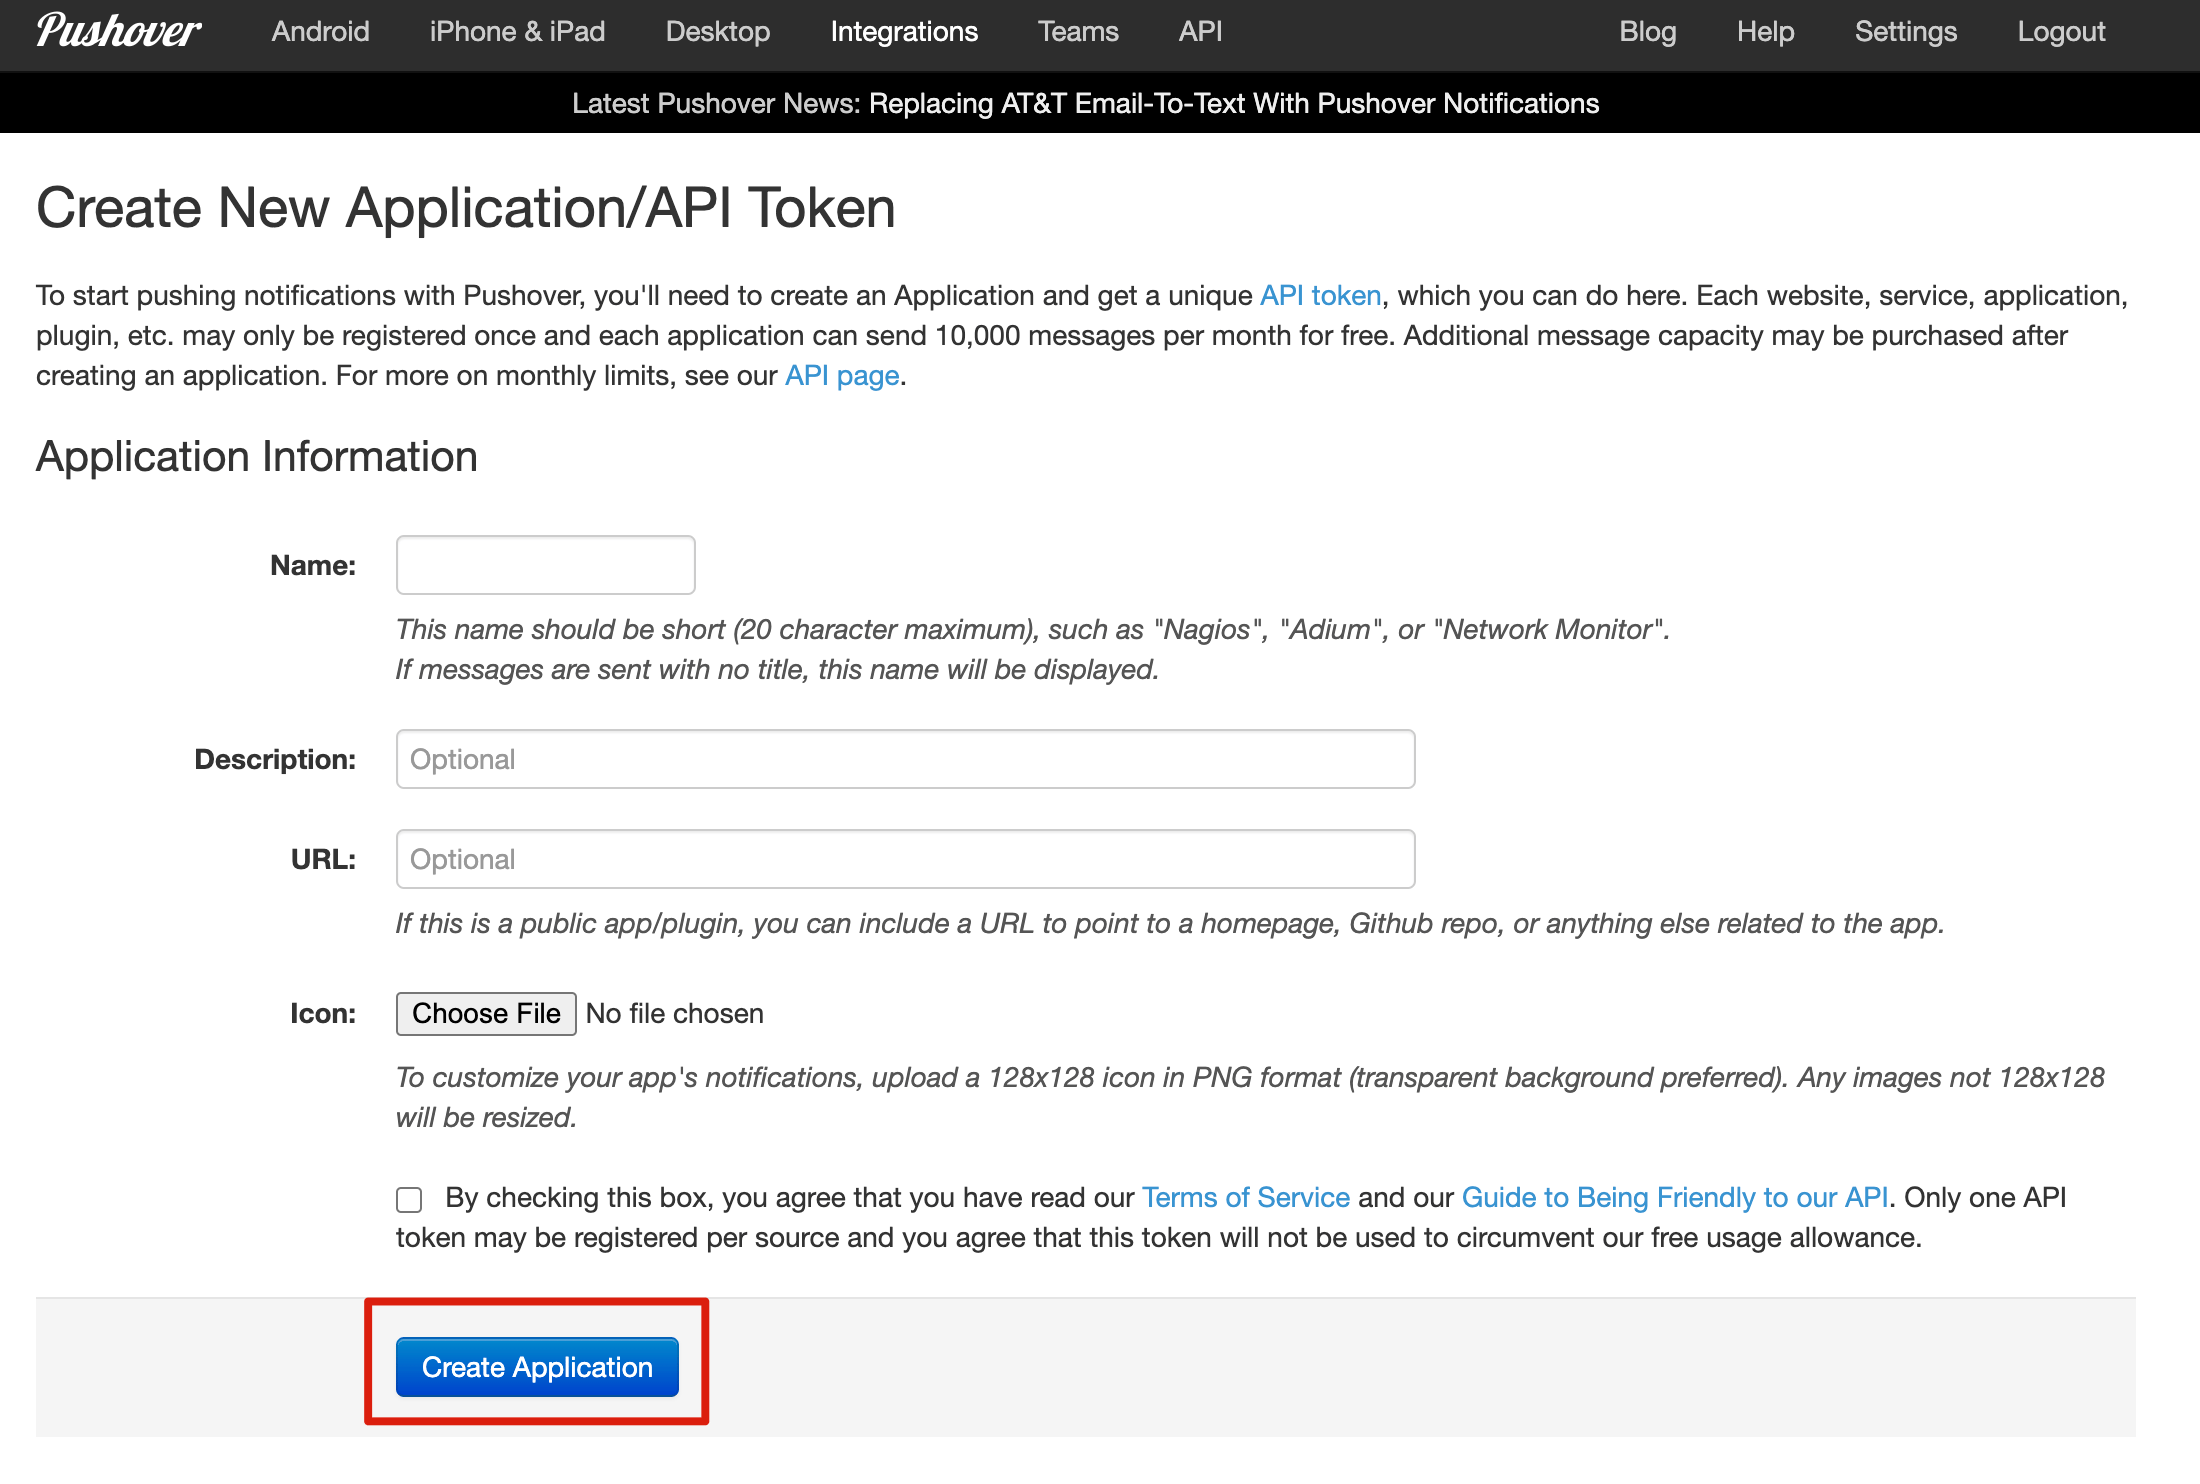This screenshot has width=2200, height=1484.
Task: Select Integrations in the top navigation
Action: tap(904, 31)
